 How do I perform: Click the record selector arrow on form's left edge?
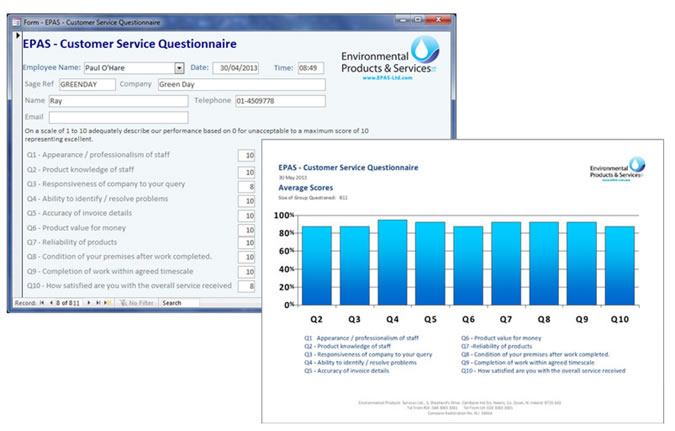tap(18, 35)
